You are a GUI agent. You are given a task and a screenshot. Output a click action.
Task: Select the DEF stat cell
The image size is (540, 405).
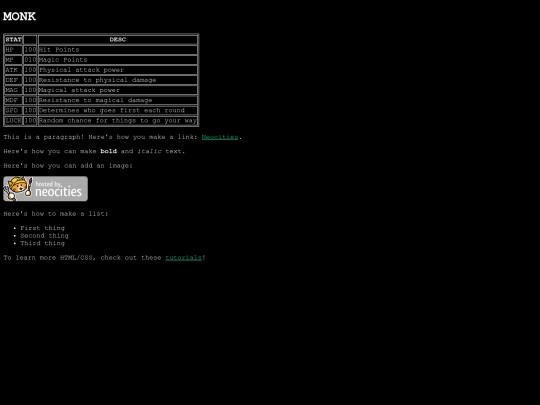click(13, 80)
